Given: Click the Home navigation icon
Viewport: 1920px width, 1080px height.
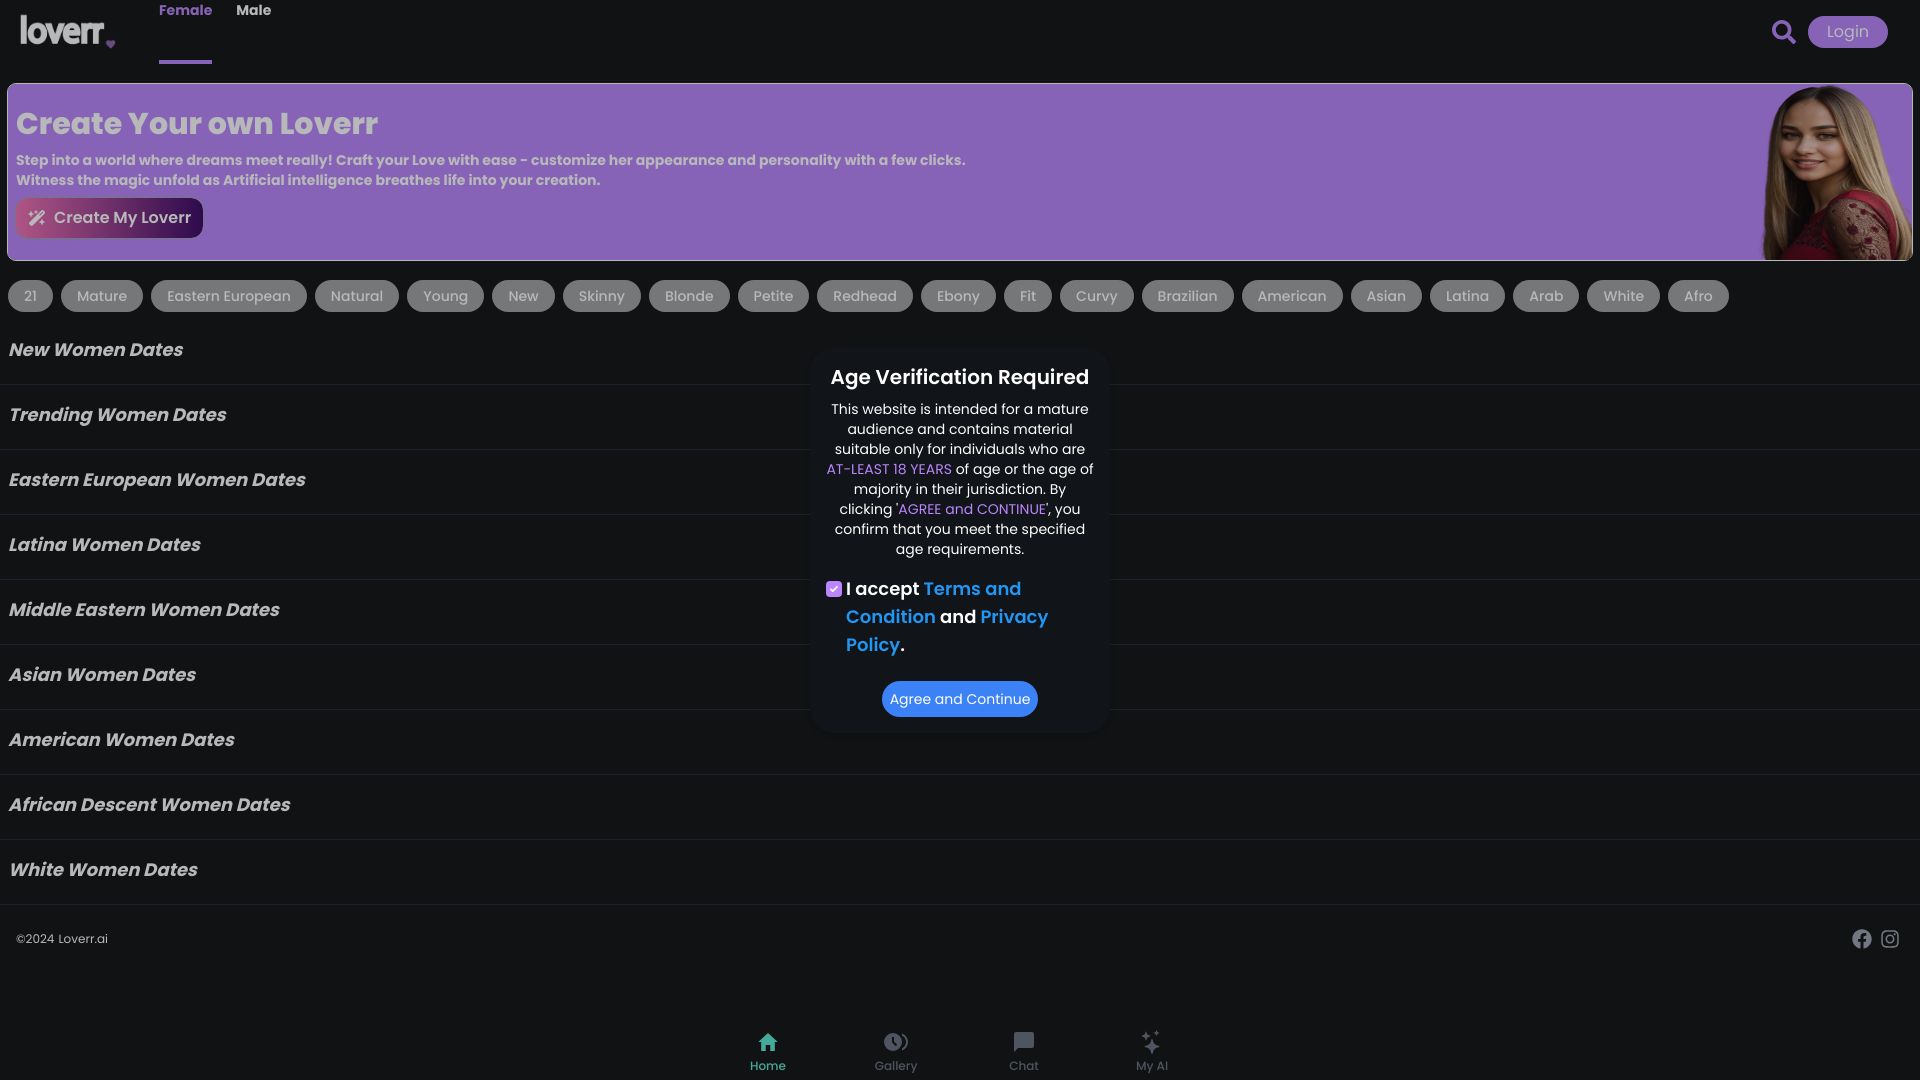Looking at the screenshot, I should tap(767, 1042).
